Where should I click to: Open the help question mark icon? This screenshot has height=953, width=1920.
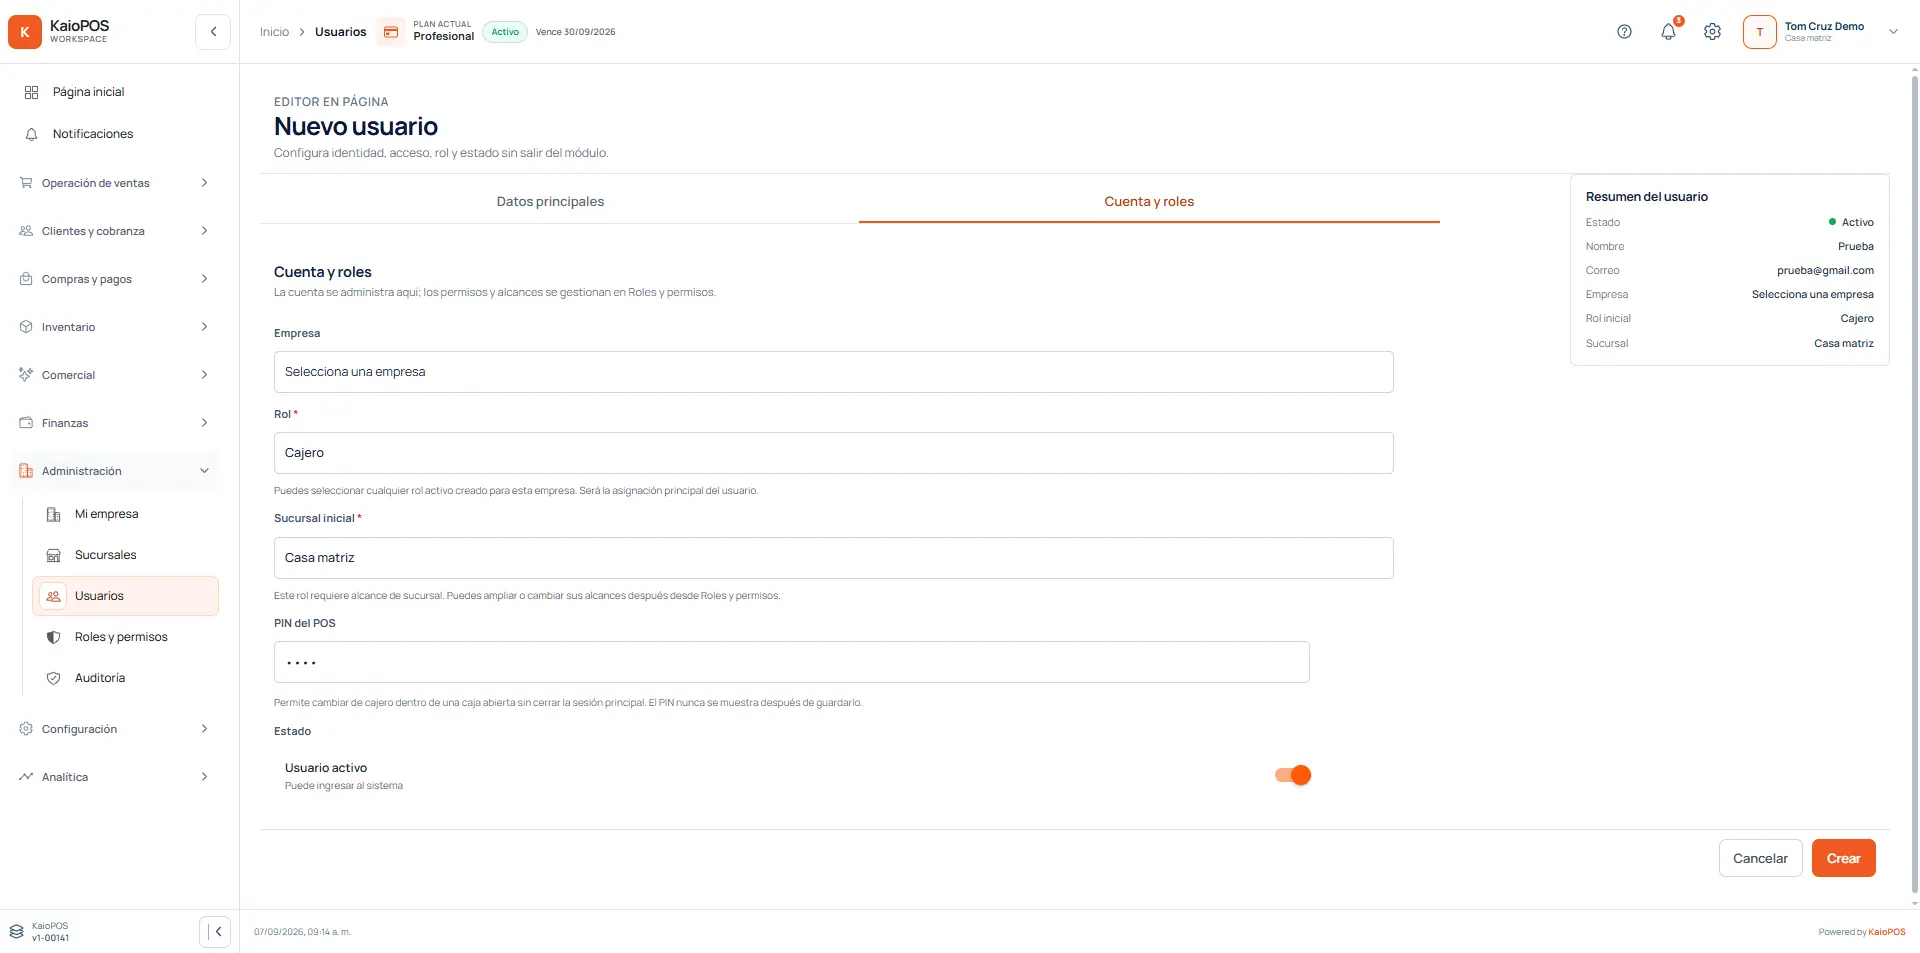(x=1624, y=32)
